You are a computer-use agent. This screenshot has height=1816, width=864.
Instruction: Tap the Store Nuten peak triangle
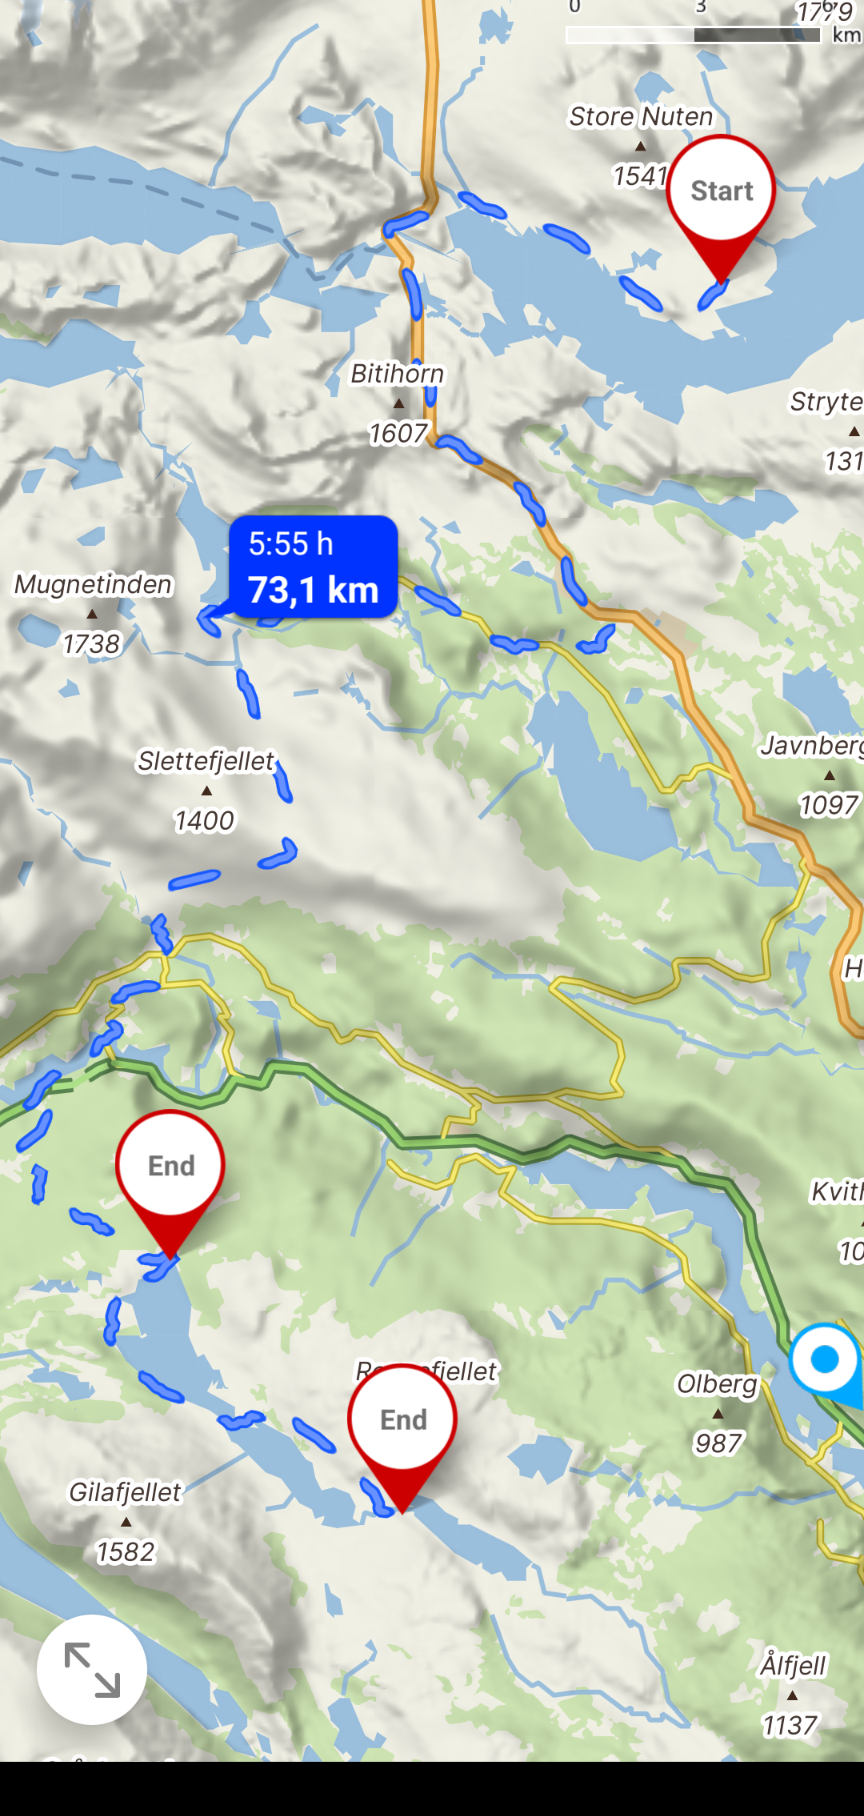click(x=641, y=146)
